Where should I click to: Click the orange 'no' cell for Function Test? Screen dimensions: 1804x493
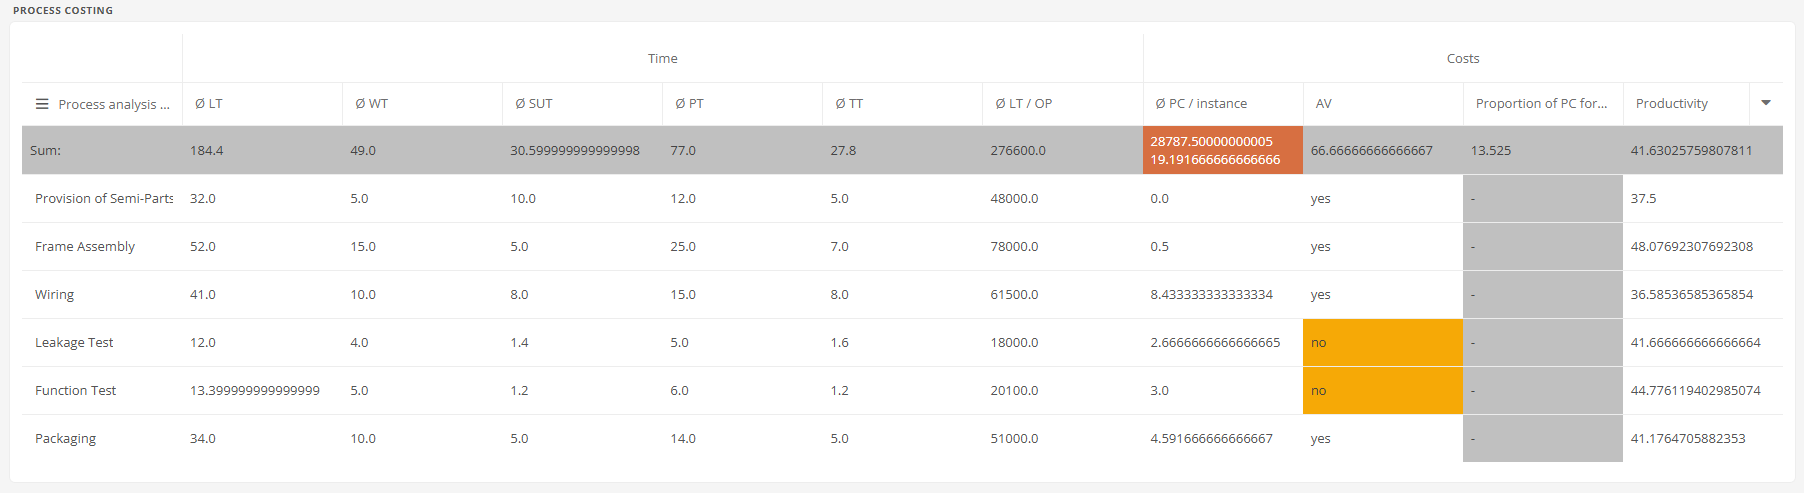click(x=1383, y=391)
